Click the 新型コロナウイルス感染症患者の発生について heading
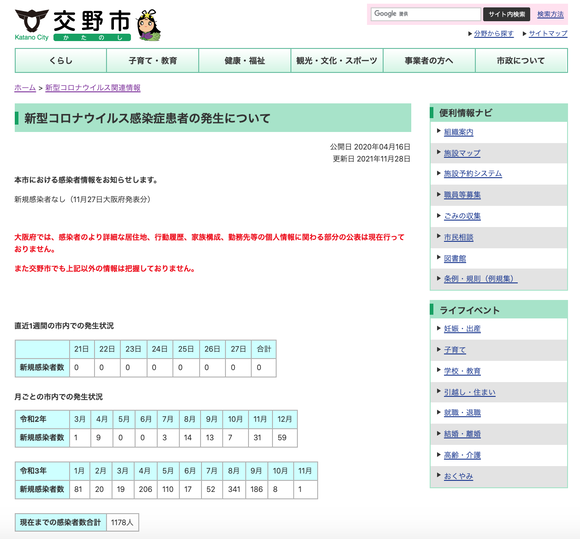This screenshot has width=580, height=539. 147,118
